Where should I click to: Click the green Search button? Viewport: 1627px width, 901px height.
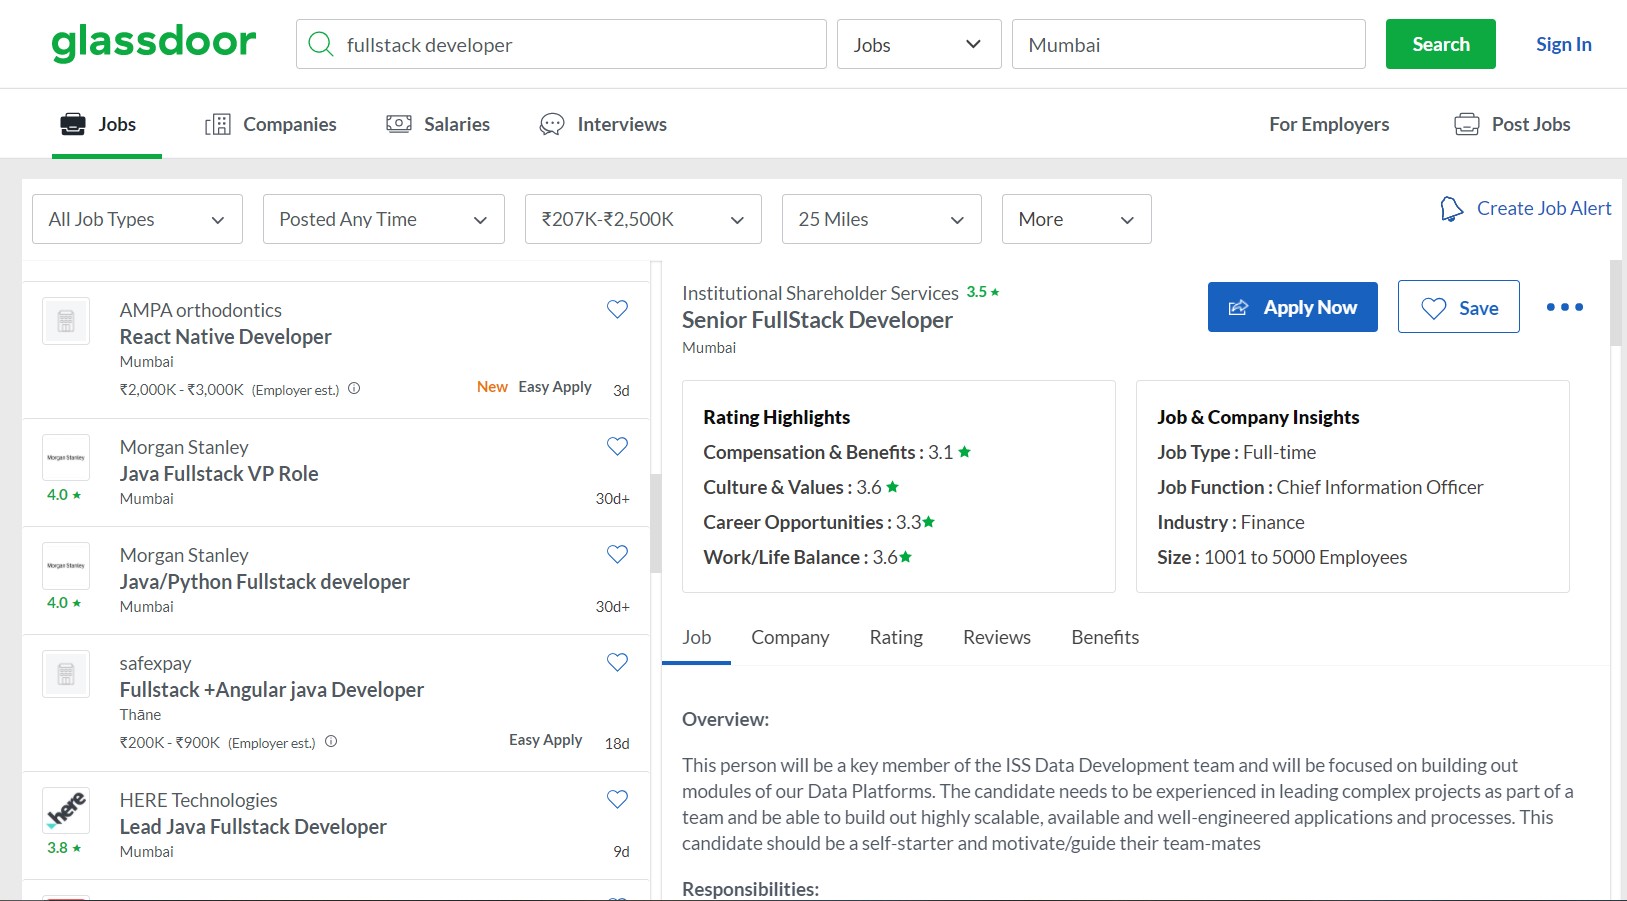(x=1441, y=44)
